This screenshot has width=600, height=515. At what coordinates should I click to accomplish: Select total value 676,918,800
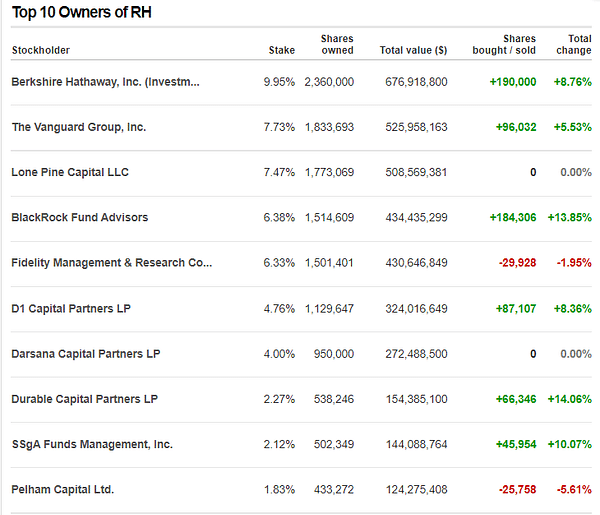click(416, 82)
